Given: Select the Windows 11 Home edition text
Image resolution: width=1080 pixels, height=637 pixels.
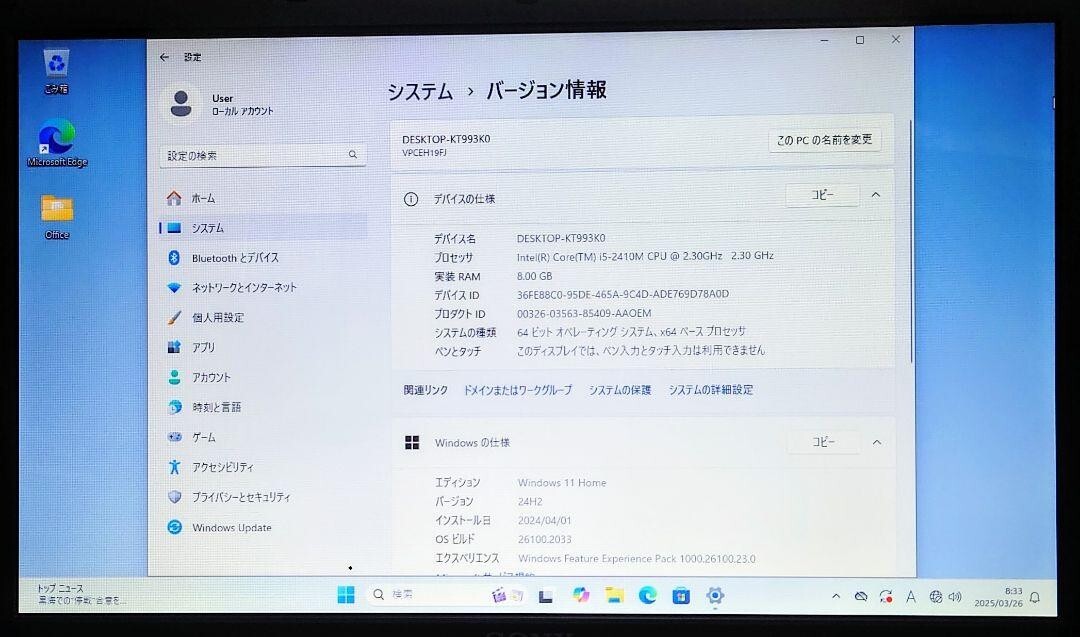Looking at the screenshot, I should coord(562,483).
